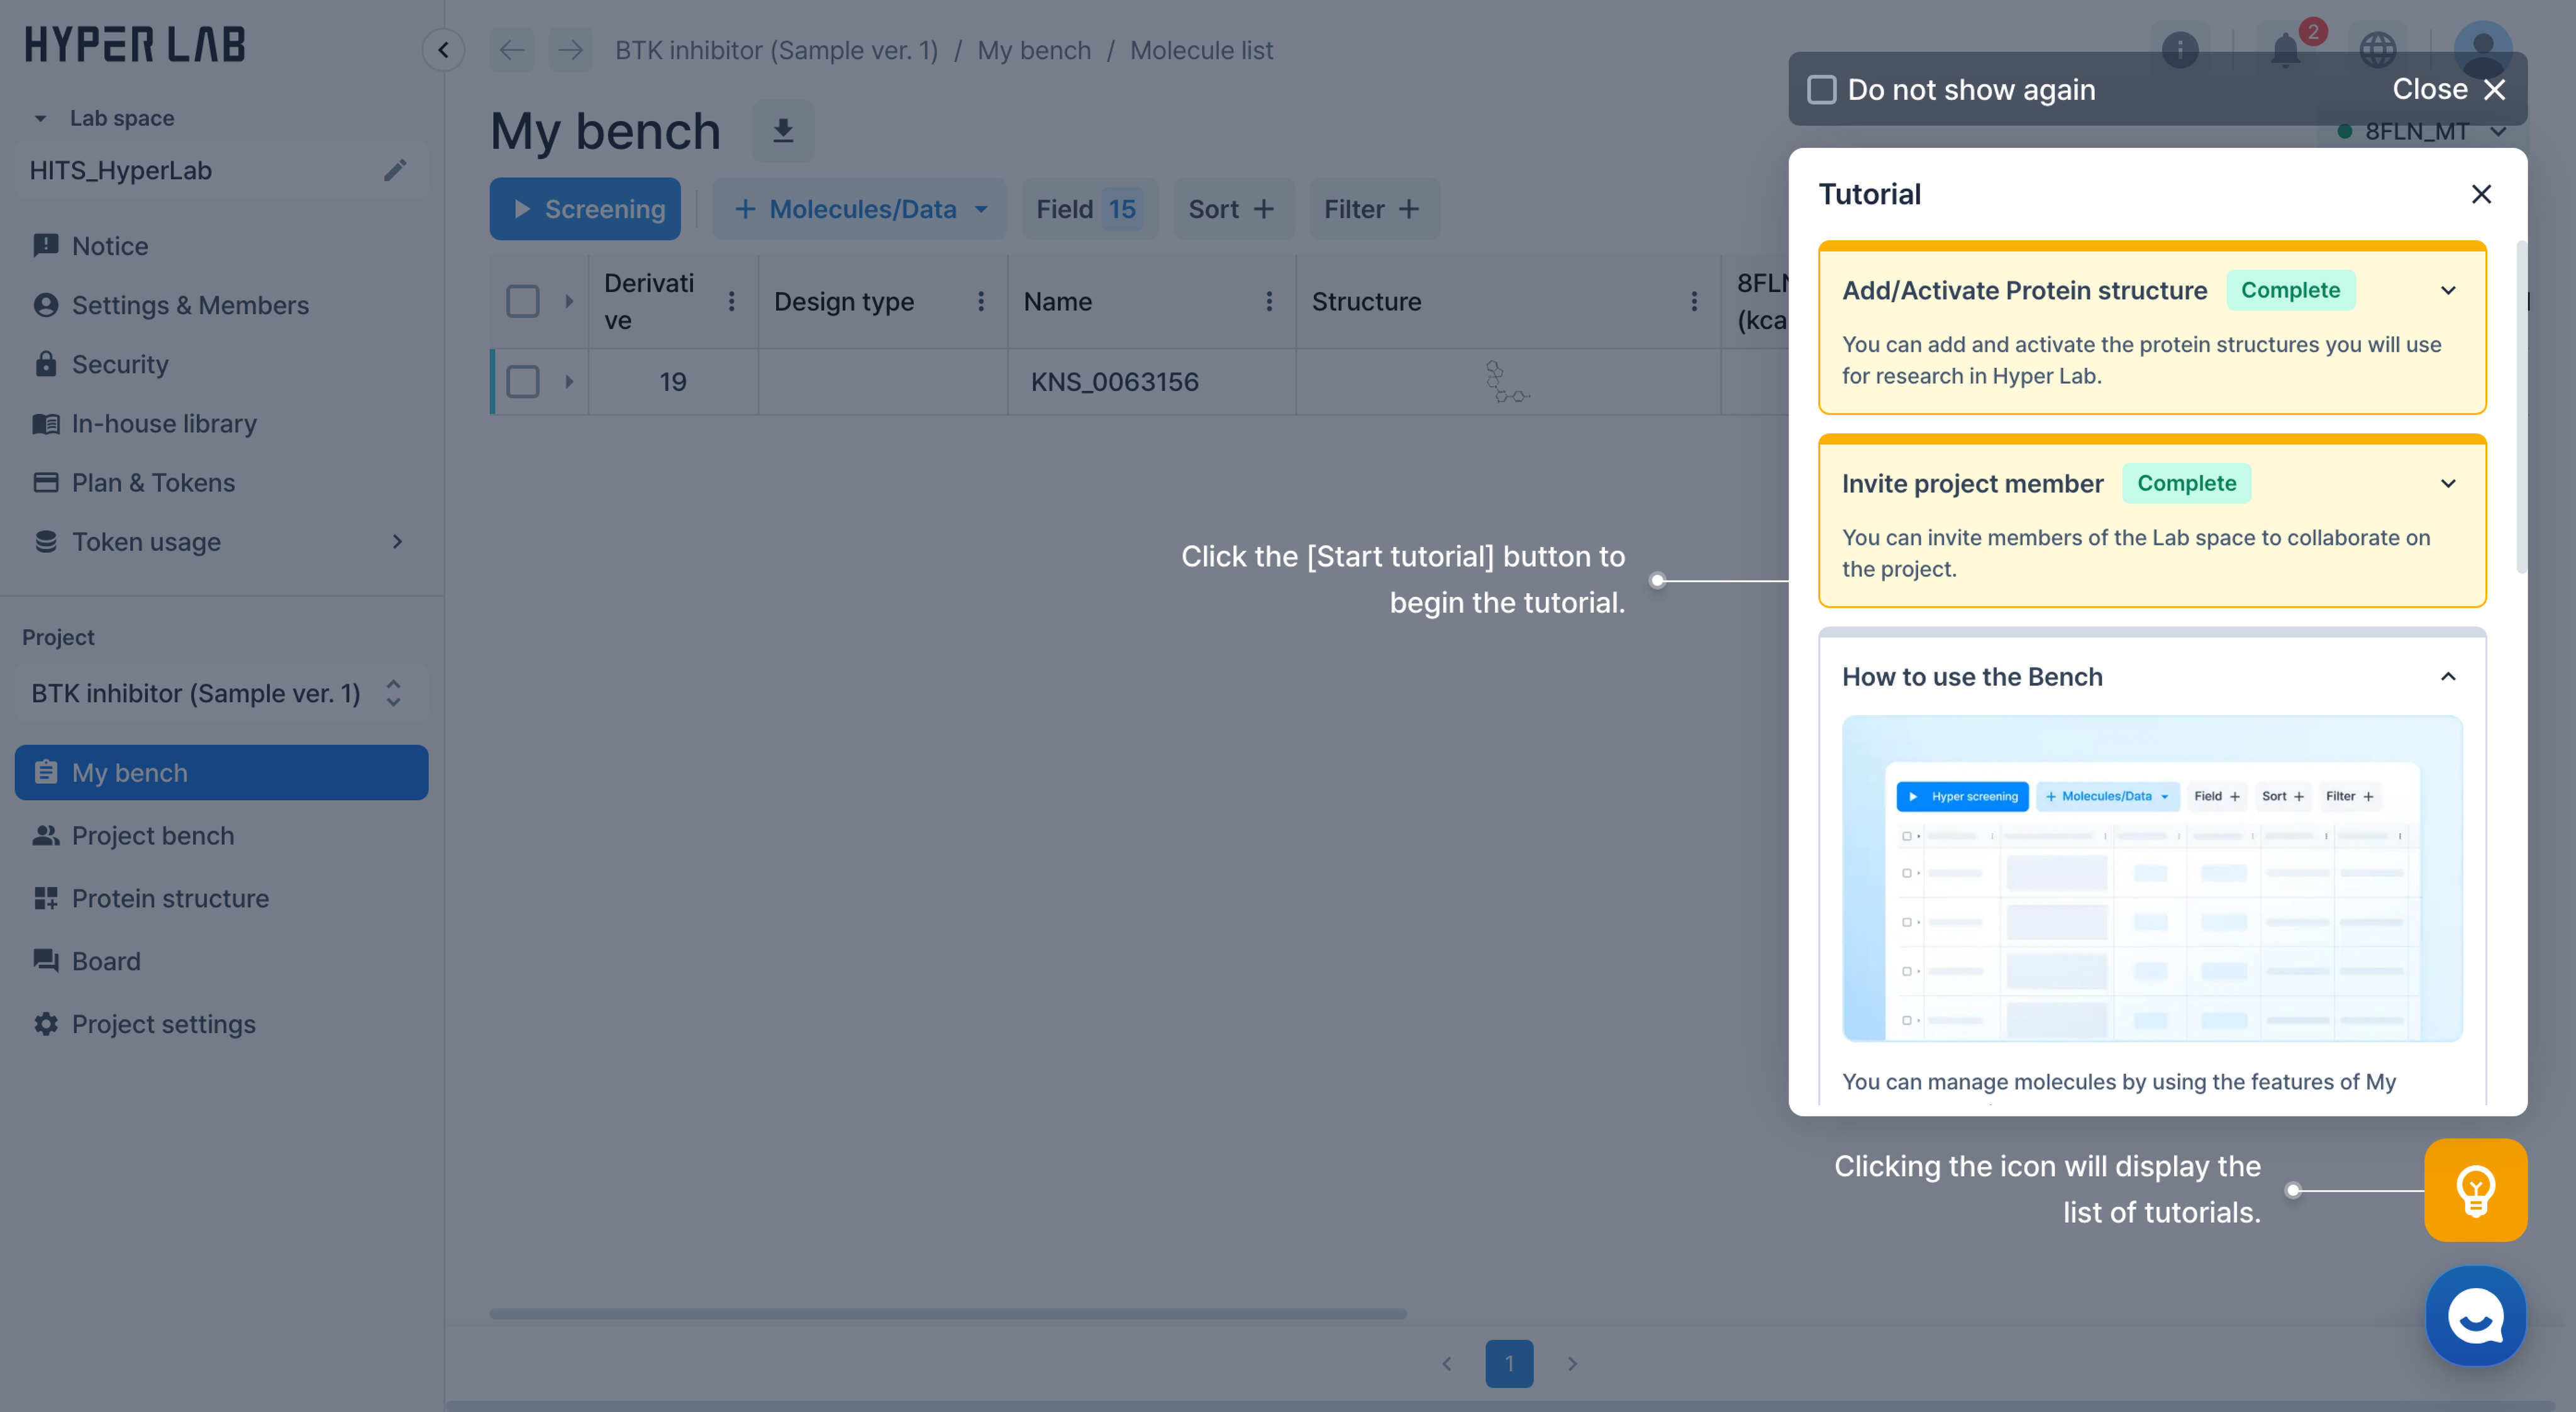Expand the Add/Activate Protein structure section
2576x1412 pixels.
2447,291
